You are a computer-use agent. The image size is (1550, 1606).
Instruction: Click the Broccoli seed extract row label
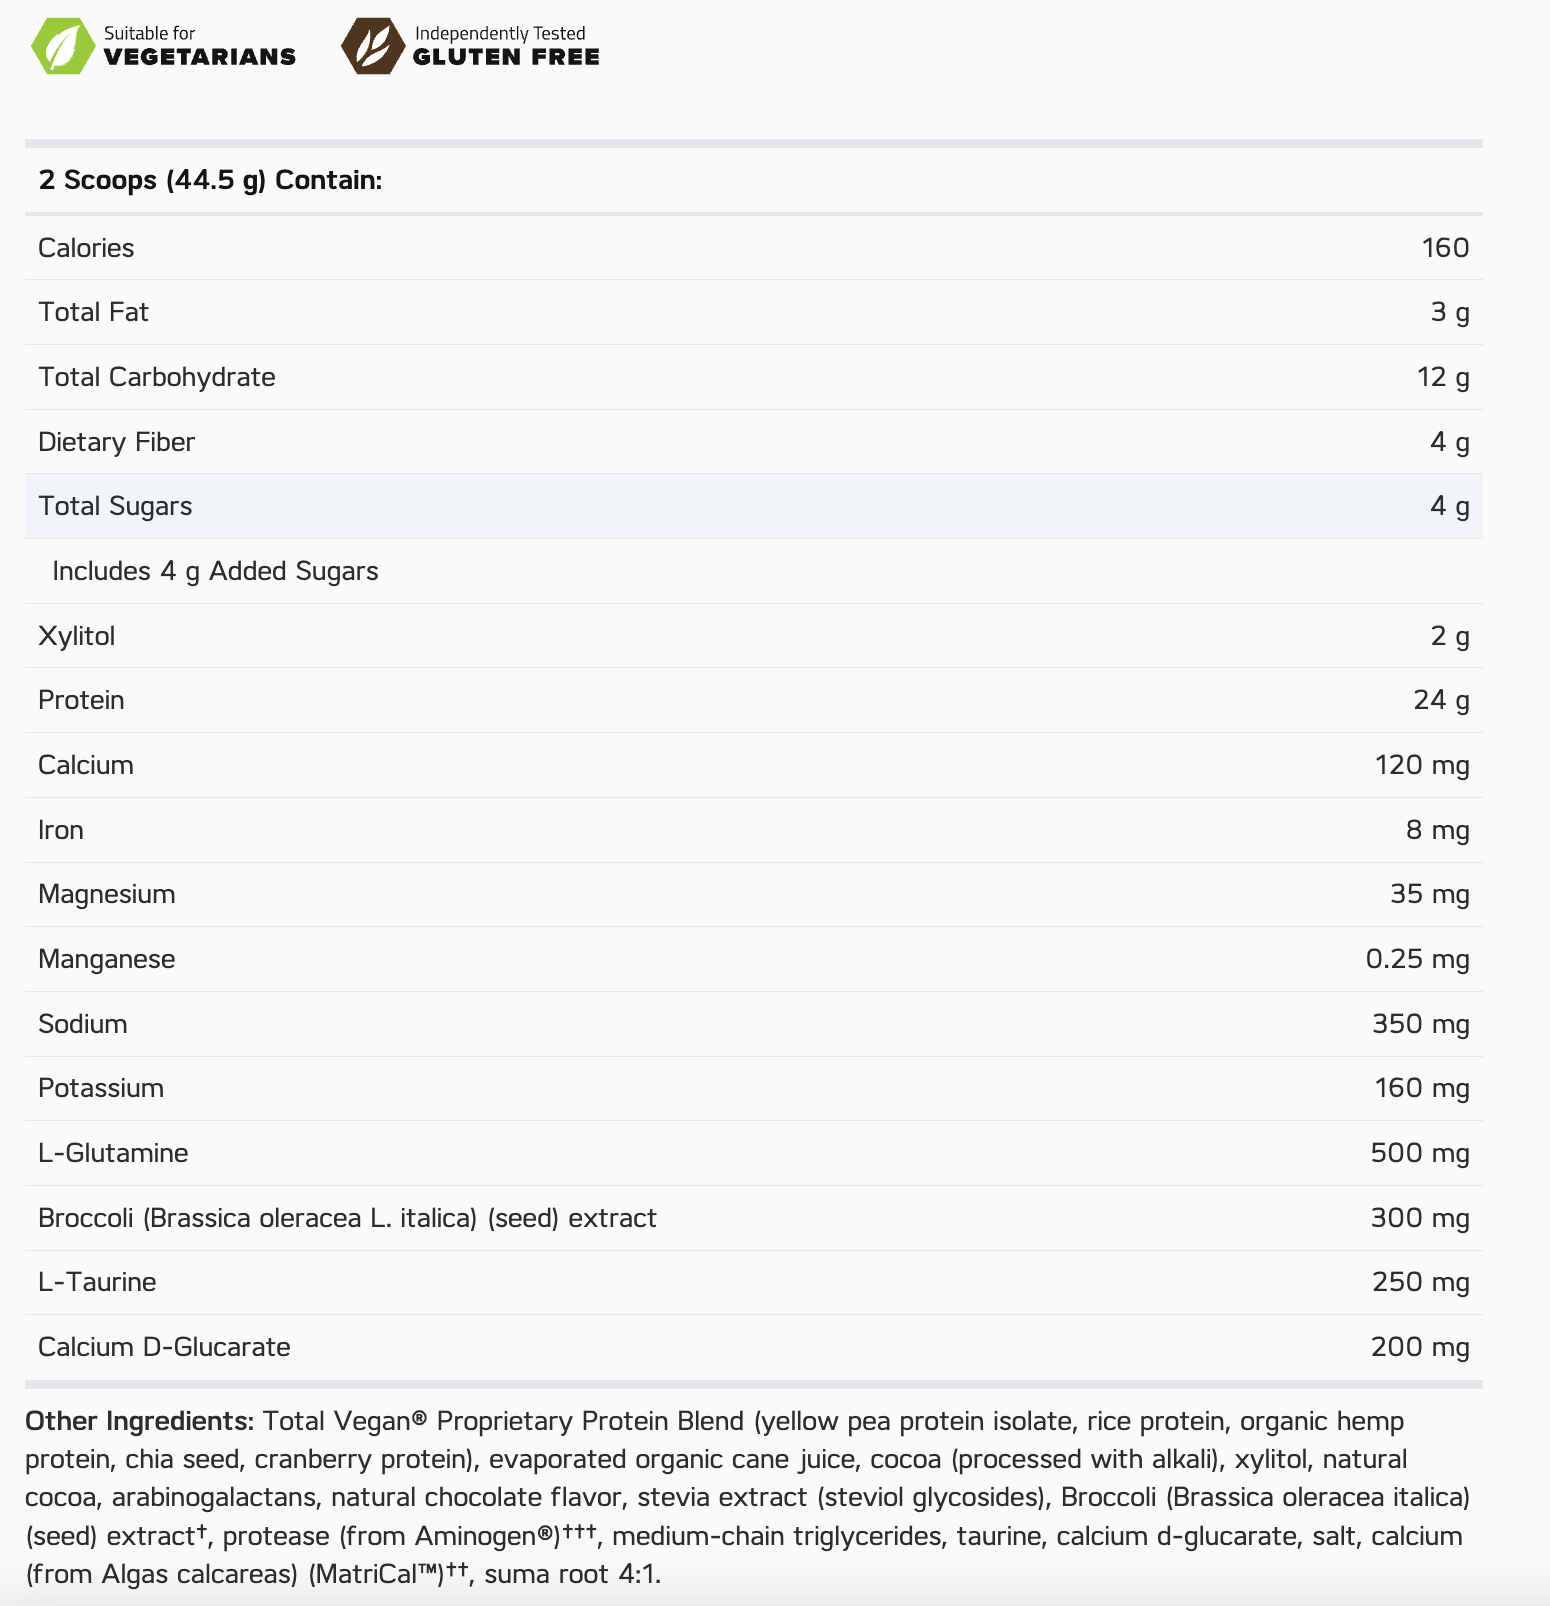[347, 1218]
